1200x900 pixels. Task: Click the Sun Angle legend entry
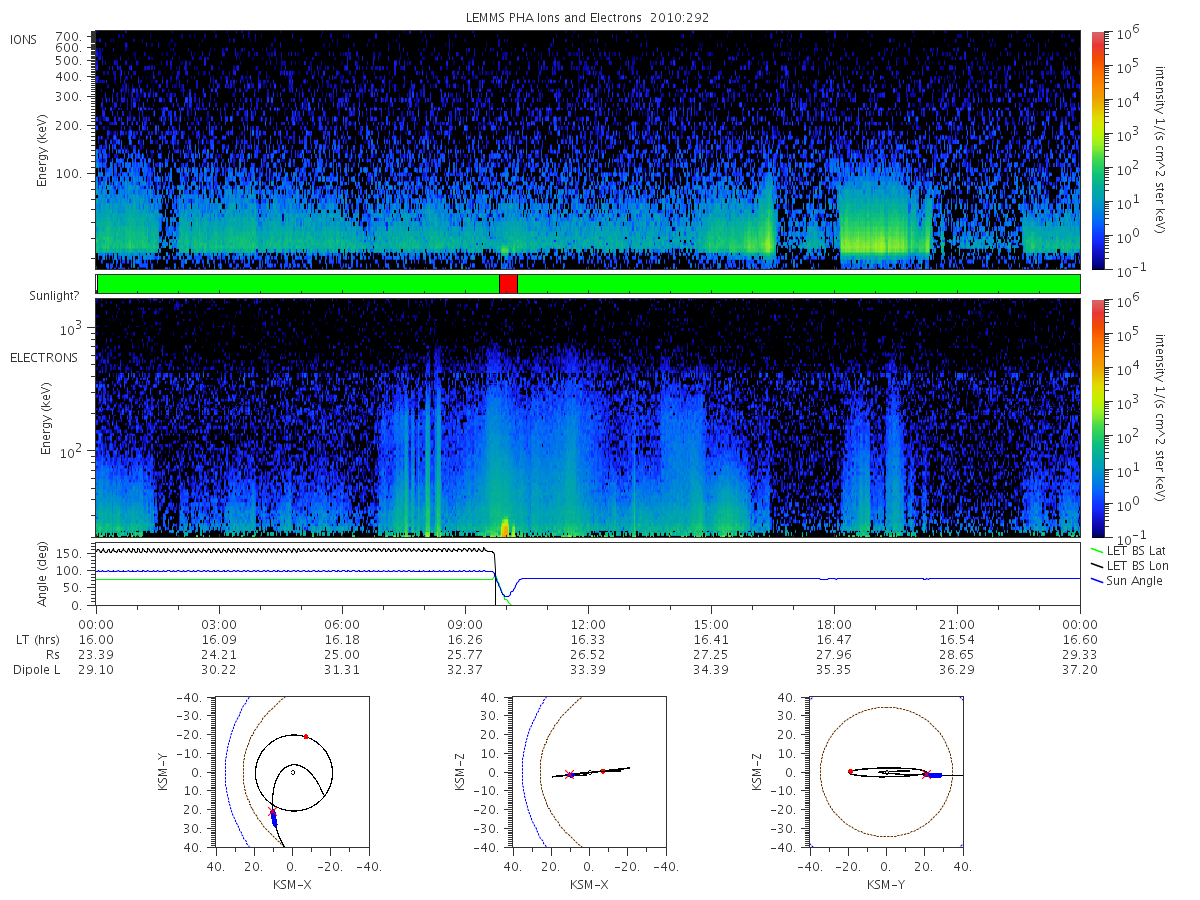click(1128, 581)
